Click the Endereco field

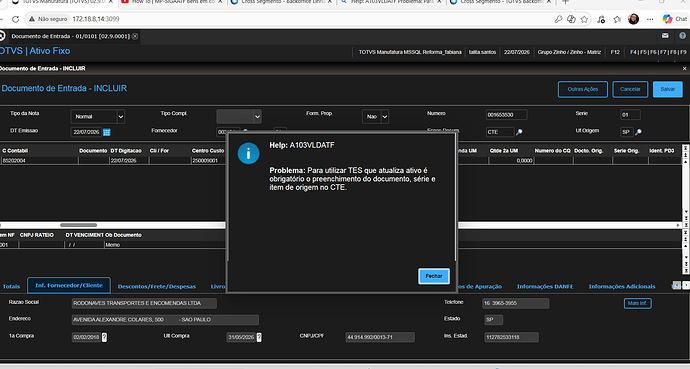click(x=165, y=320)
